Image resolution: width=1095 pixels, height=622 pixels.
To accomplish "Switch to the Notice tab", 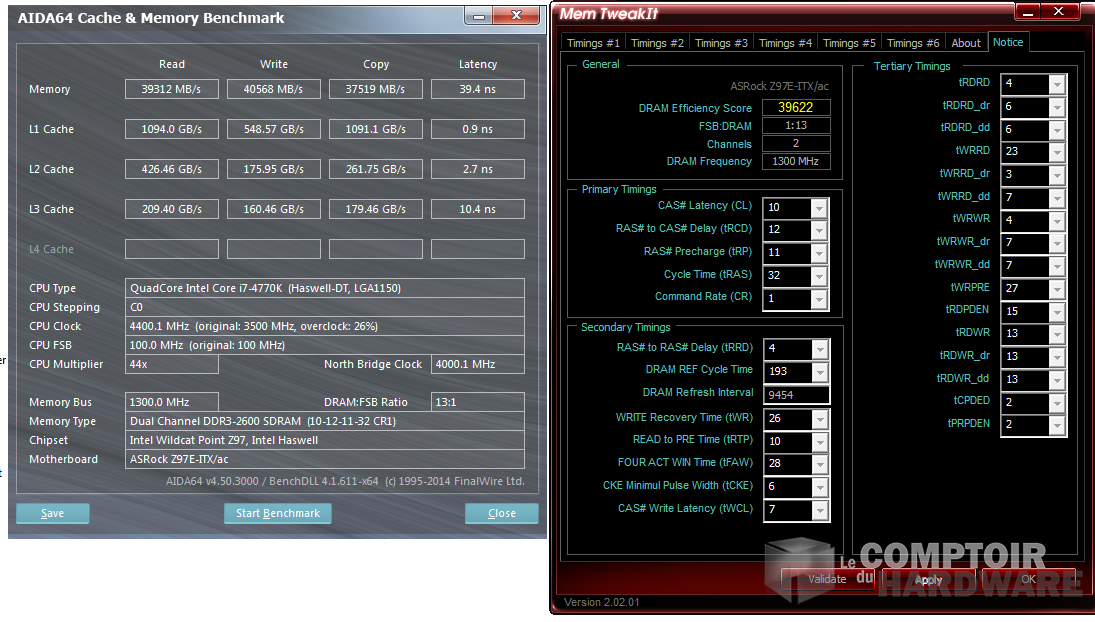I will (x=1008, y=42).
